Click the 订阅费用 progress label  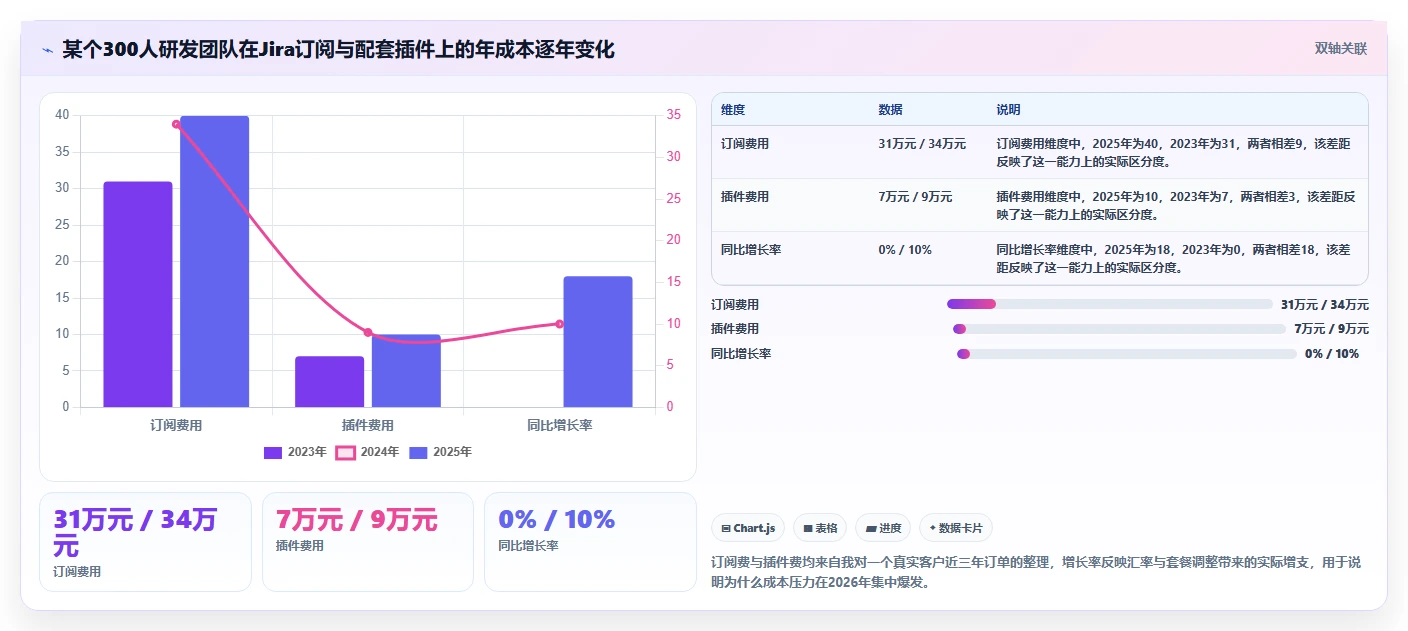tap(735, 305)
